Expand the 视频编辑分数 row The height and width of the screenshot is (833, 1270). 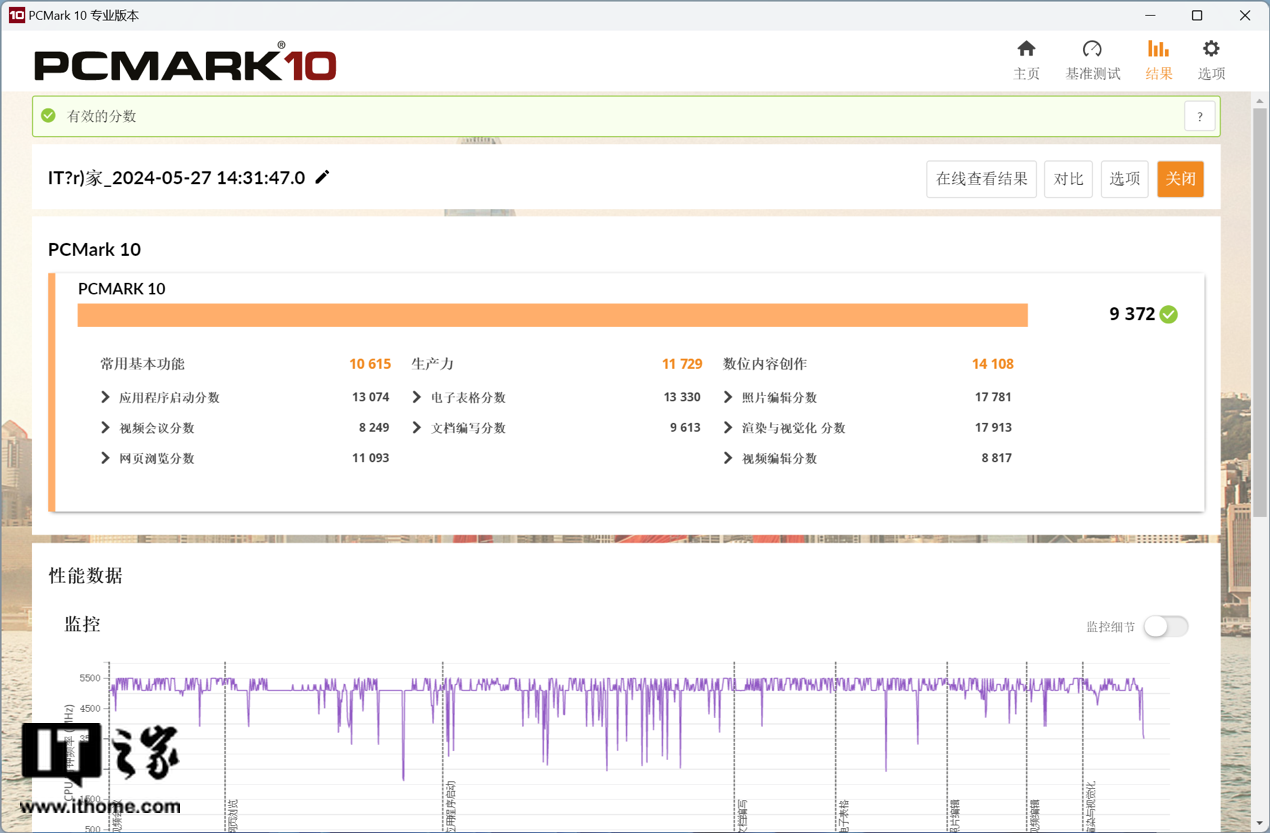728,459
